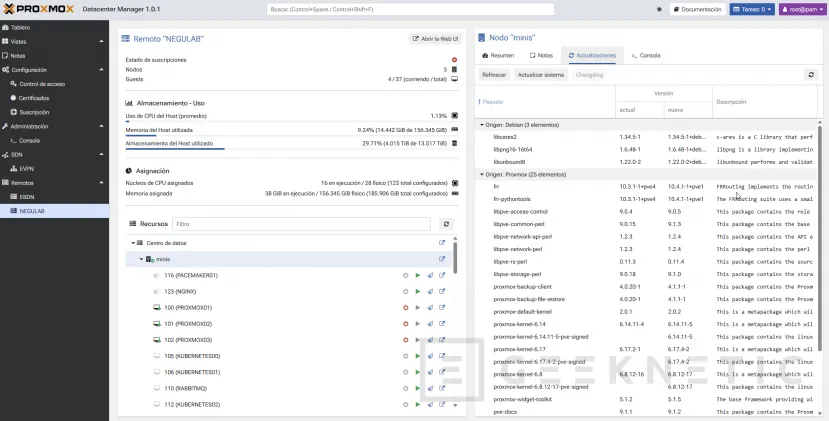Screen dimensions: 829x421
Task: Migrate guest 100 (PROXMOX01) icon
Action: 430,308
